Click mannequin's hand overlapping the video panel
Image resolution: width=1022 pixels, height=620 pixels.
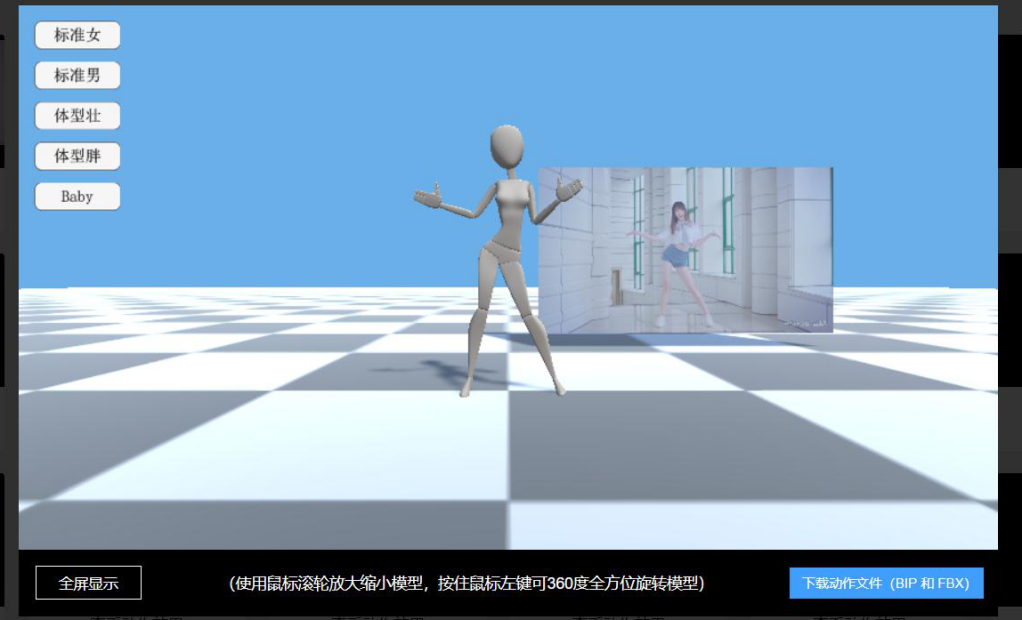click(x=568, y=189)
